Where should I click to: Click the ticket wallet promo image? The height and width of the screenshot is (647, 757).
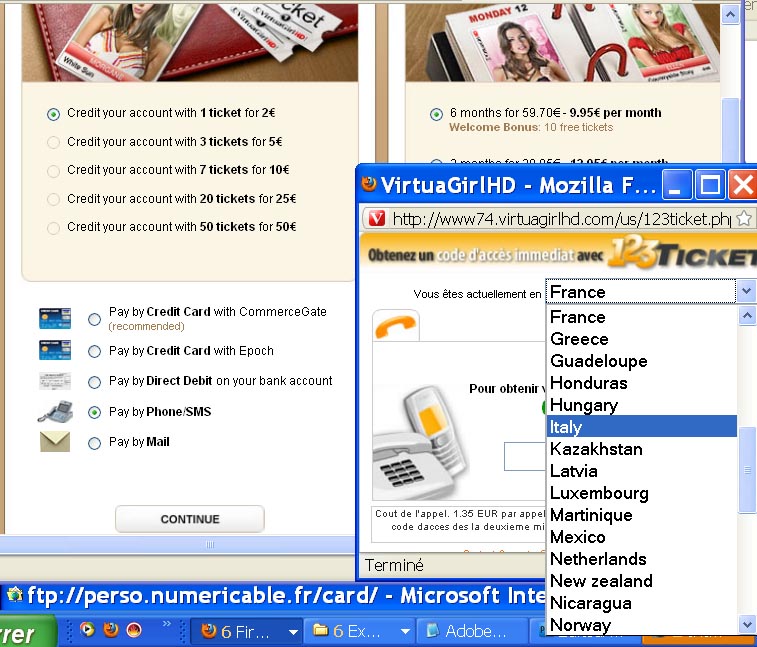tap(190, 41)
